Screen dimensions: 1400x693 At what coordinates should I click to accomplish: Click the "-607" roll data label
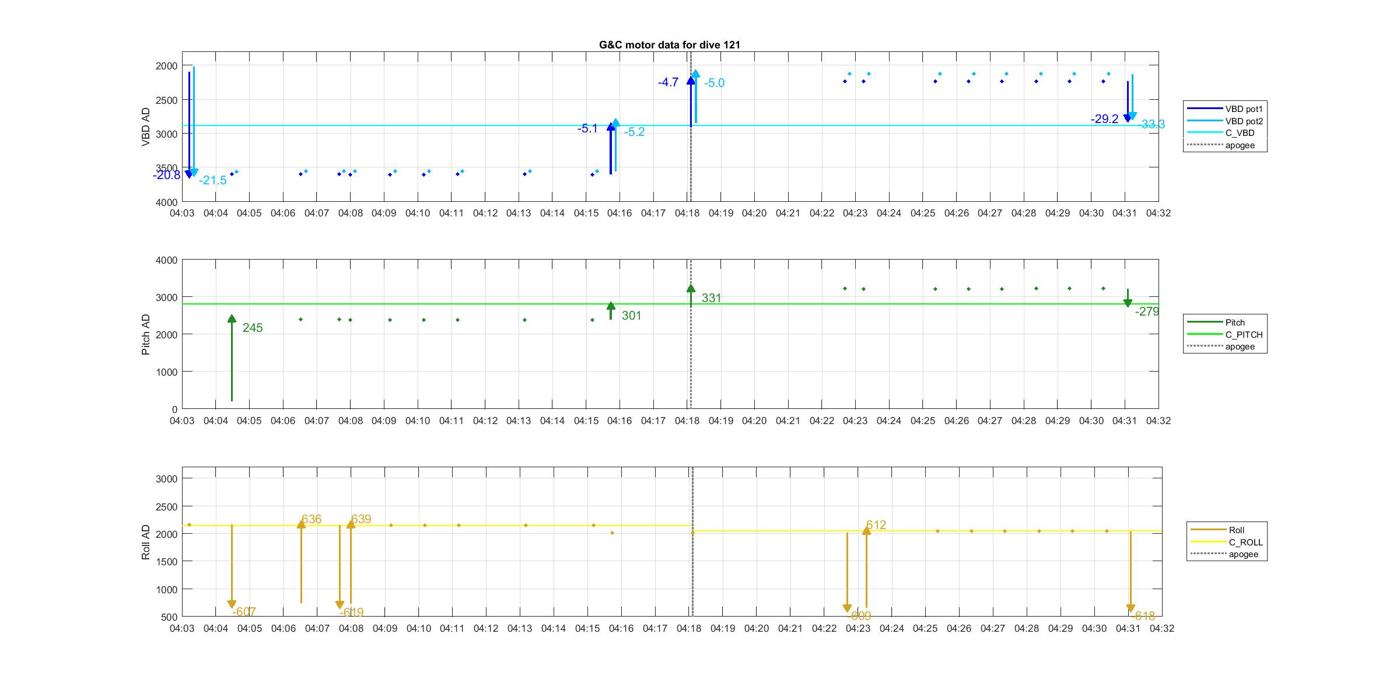(244, 612)
